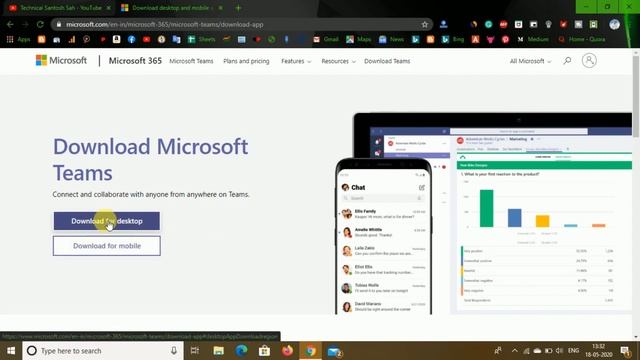
Task: Click the address bar URL
Action: tap(164, 24)
